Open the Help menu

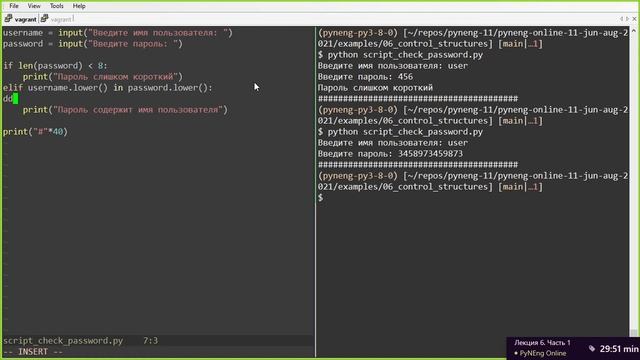click(x=79, y=6)
